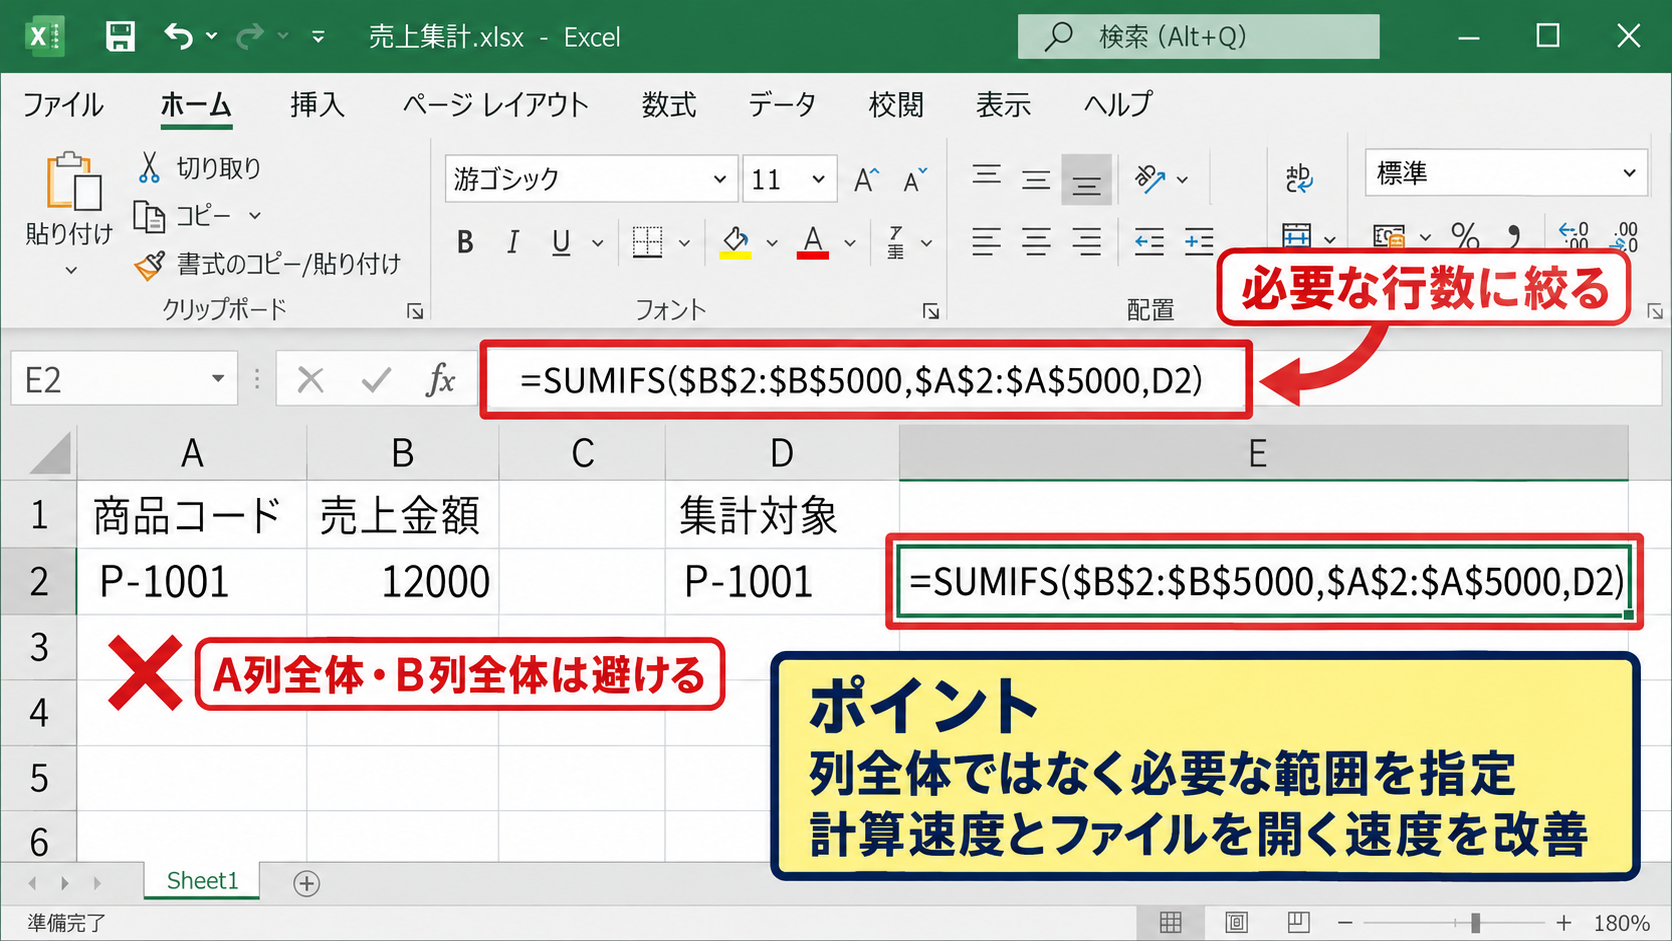Click the Cut scissors icon
Viewport: 1672px width, 941px height.
tap(149, 167)
